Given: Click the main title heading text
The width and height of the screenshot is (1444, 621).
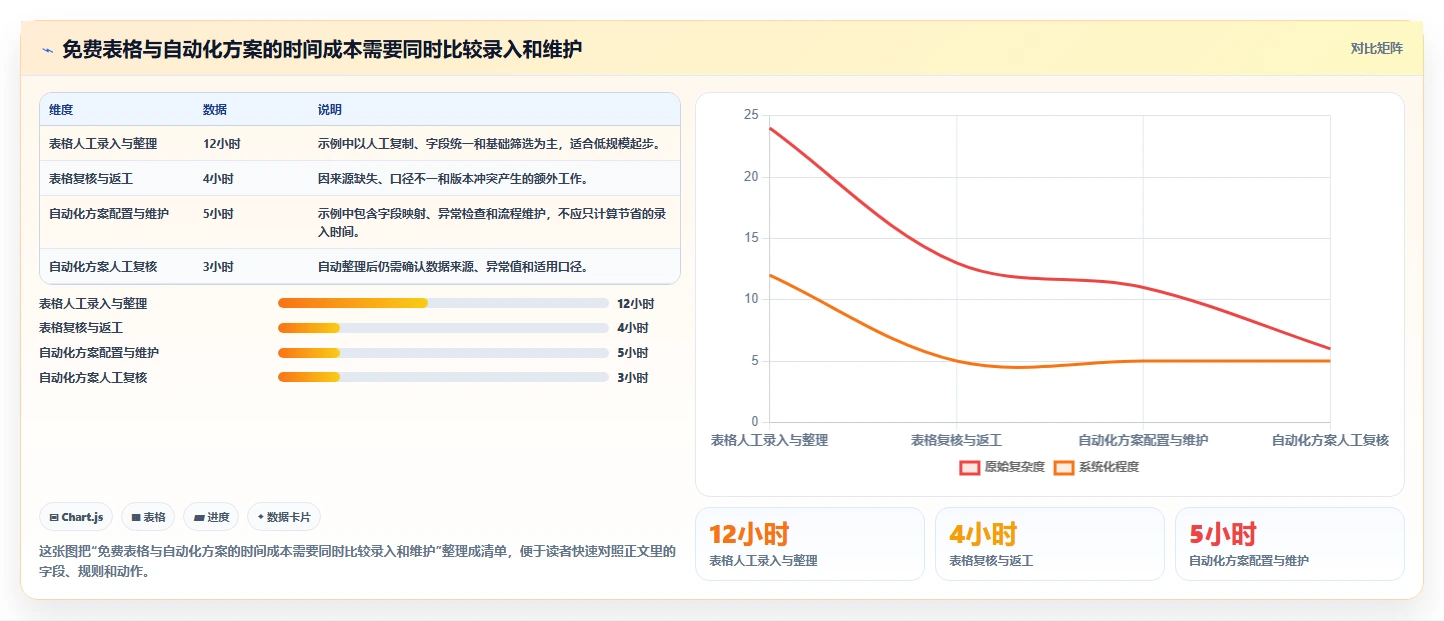Looking at the screenshot, I should pos(322,49).
